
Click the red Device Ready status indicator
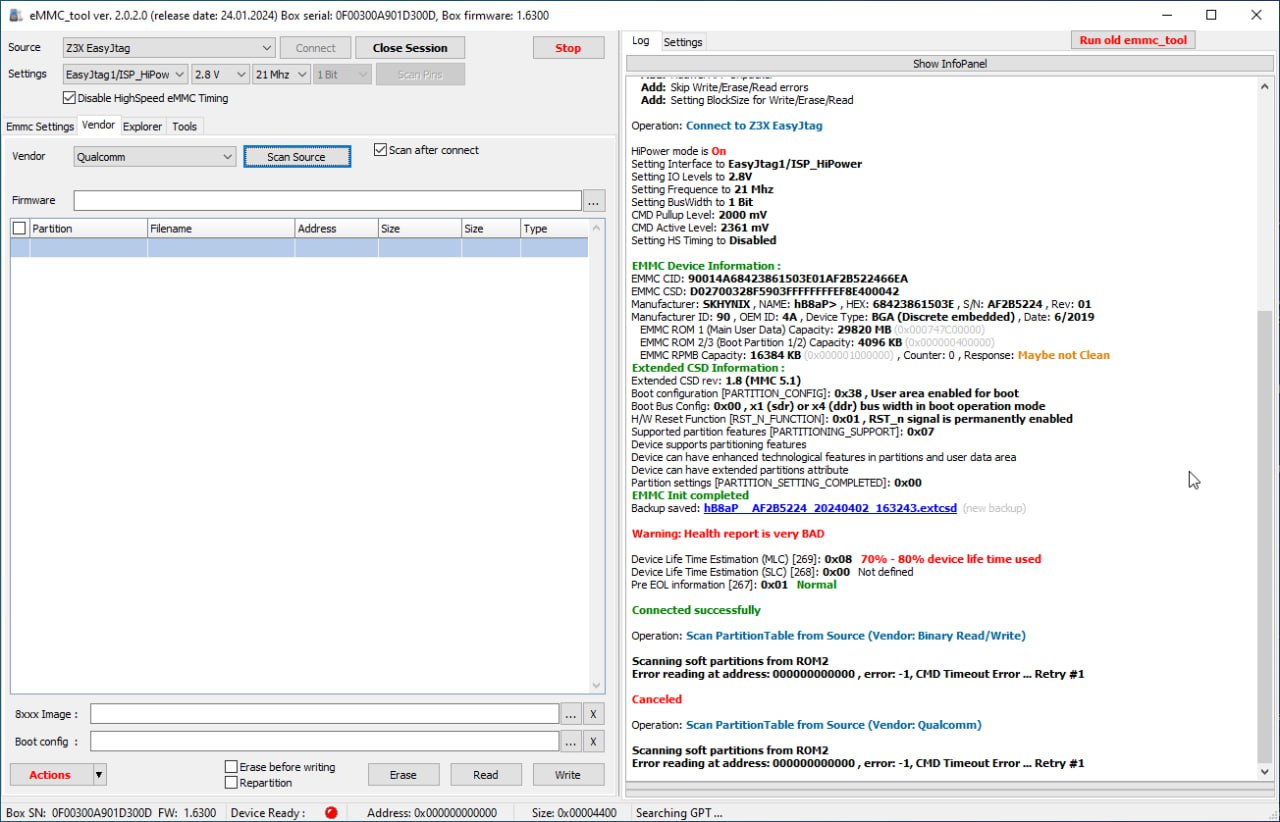coord(331,813)
